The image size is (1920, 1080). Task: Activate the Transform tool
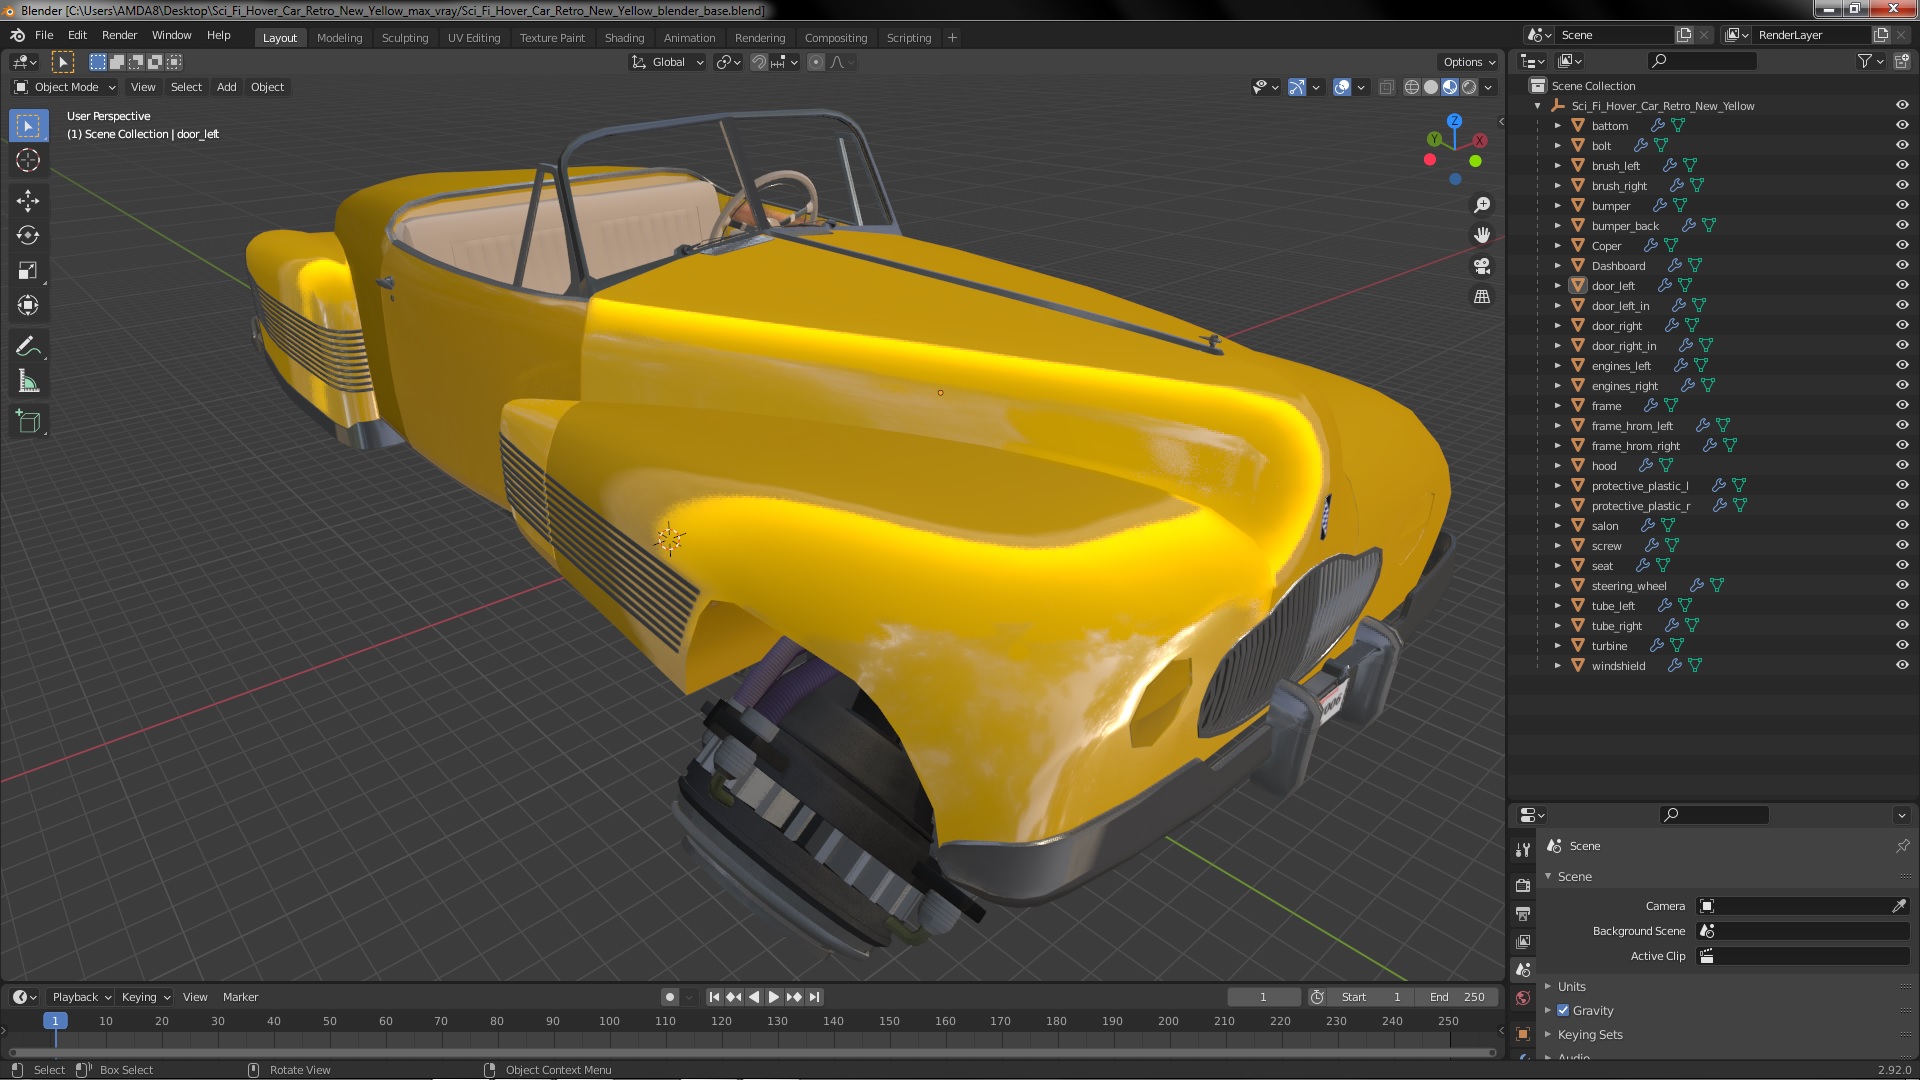click(28, 306)
